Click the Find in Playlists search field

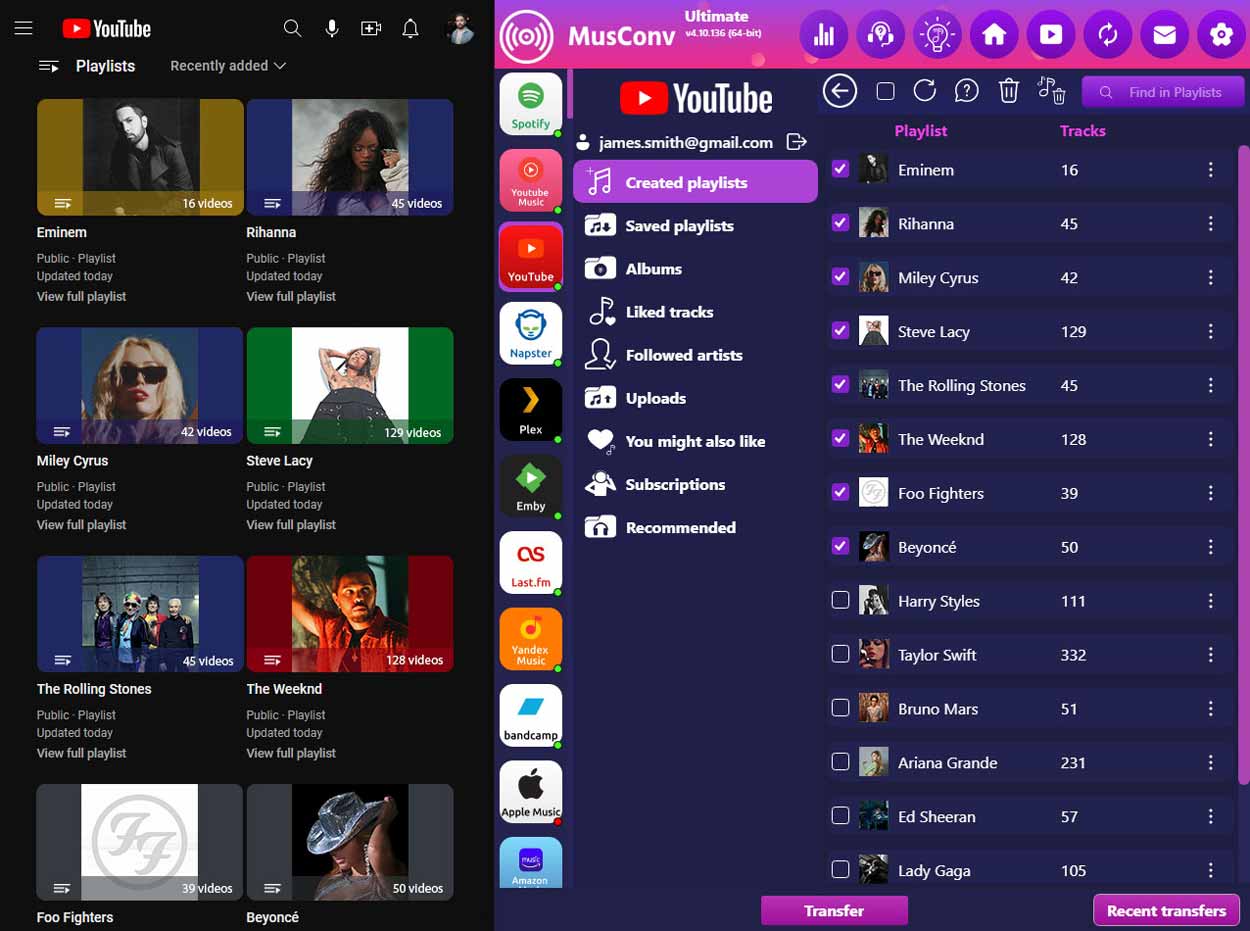tap(1164, 92)
